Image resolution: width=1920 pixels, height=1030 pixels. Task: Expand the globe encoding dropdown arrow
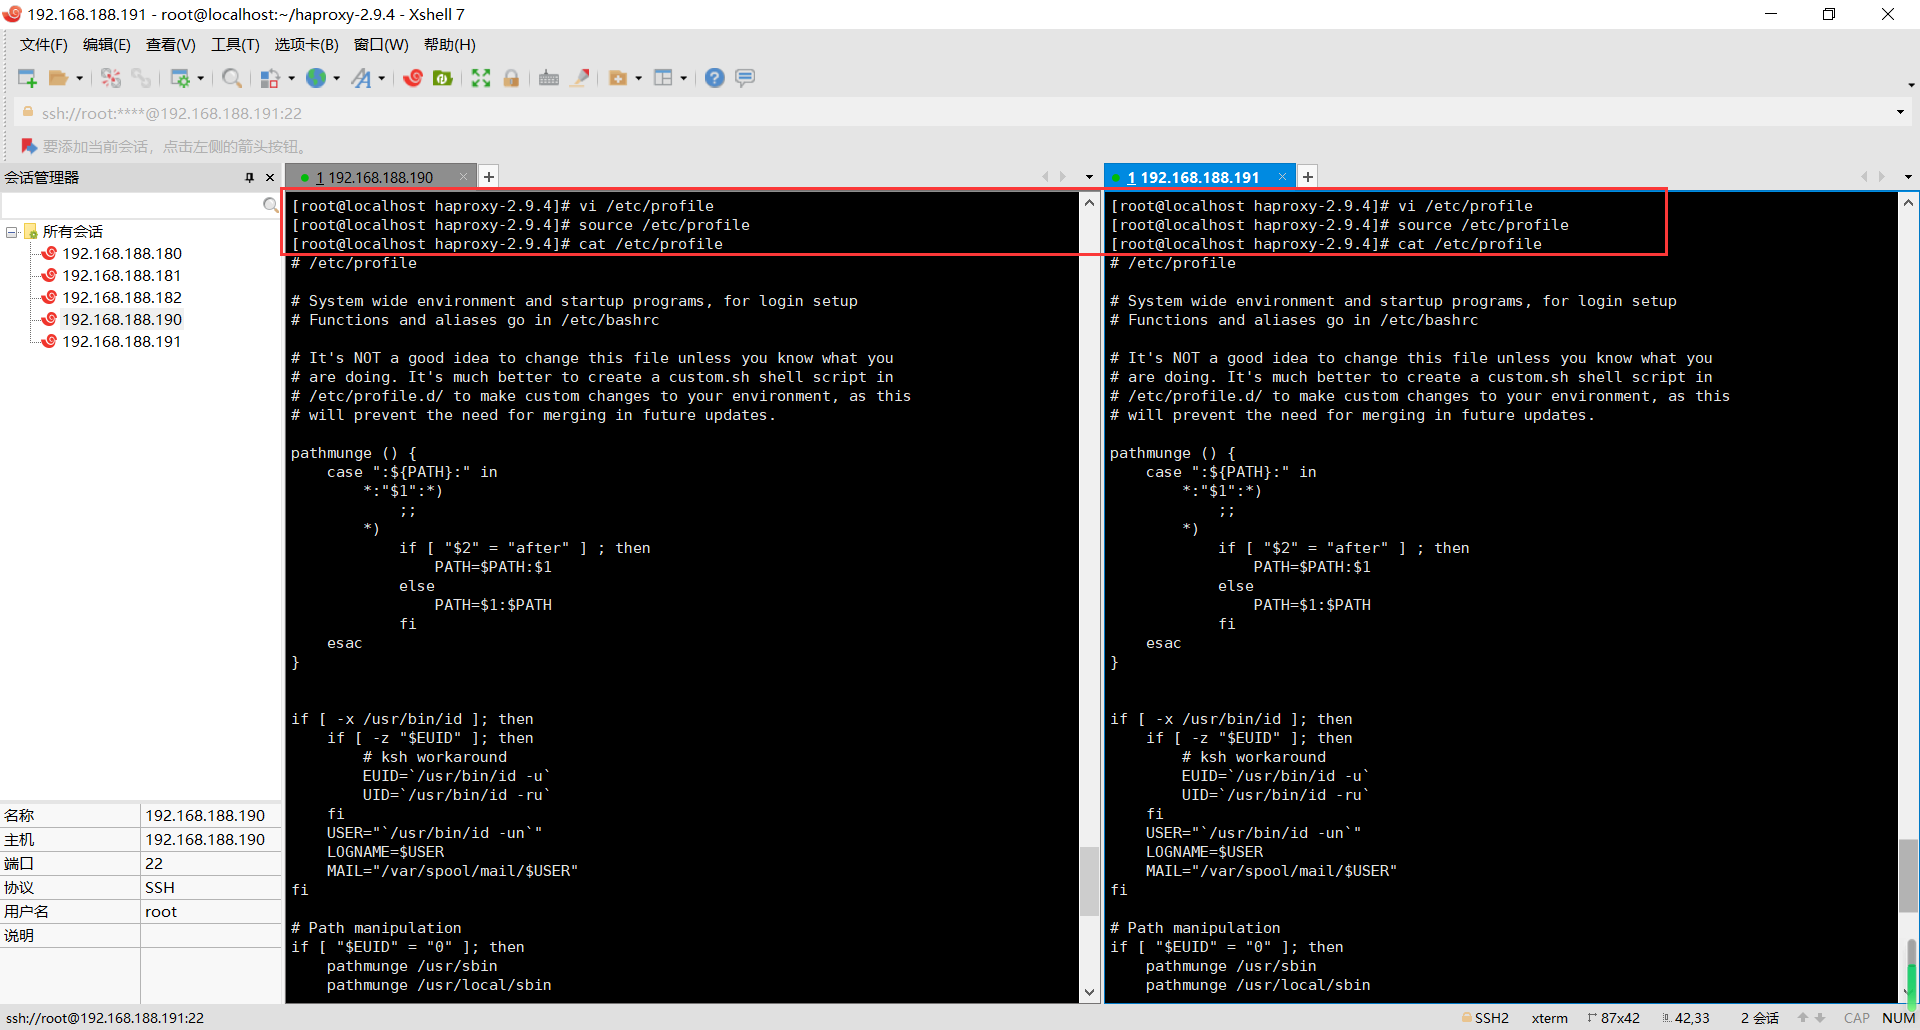pos(337,78)
